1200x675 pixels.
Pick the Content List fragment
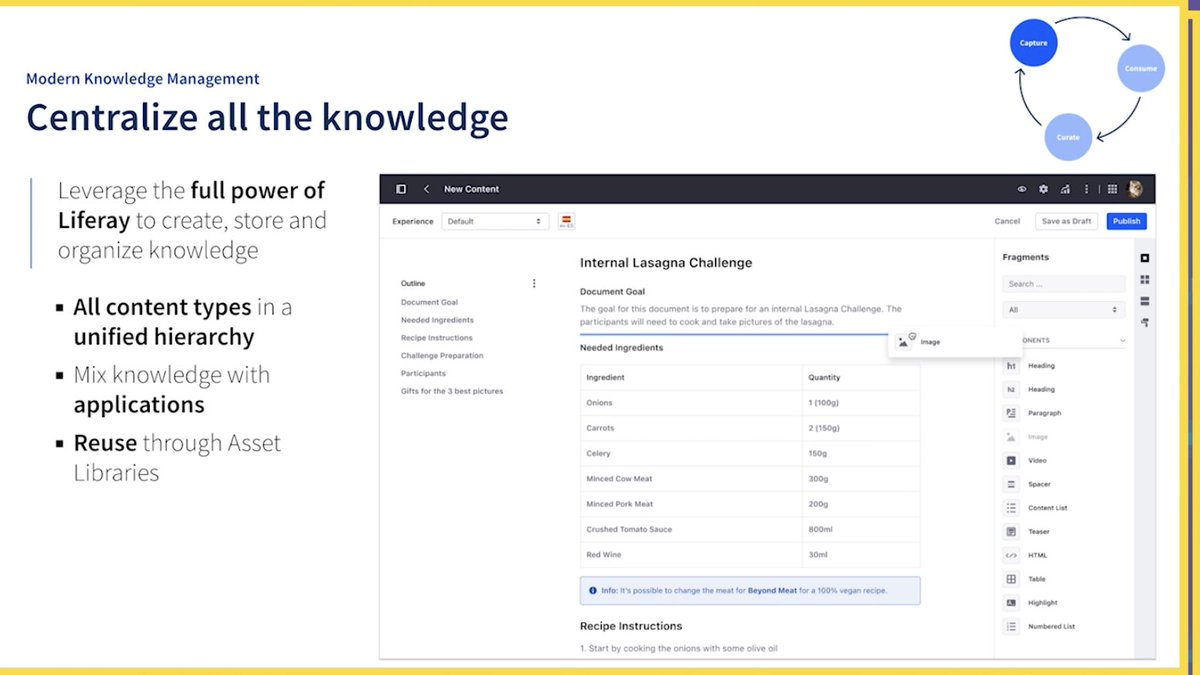(1062, 508)
